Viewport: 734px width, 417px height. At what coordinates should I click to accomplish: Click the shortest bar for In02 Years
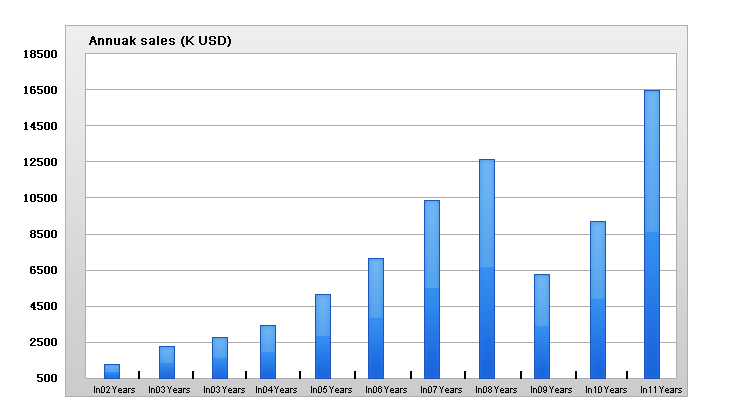click(x=112, y=371)
